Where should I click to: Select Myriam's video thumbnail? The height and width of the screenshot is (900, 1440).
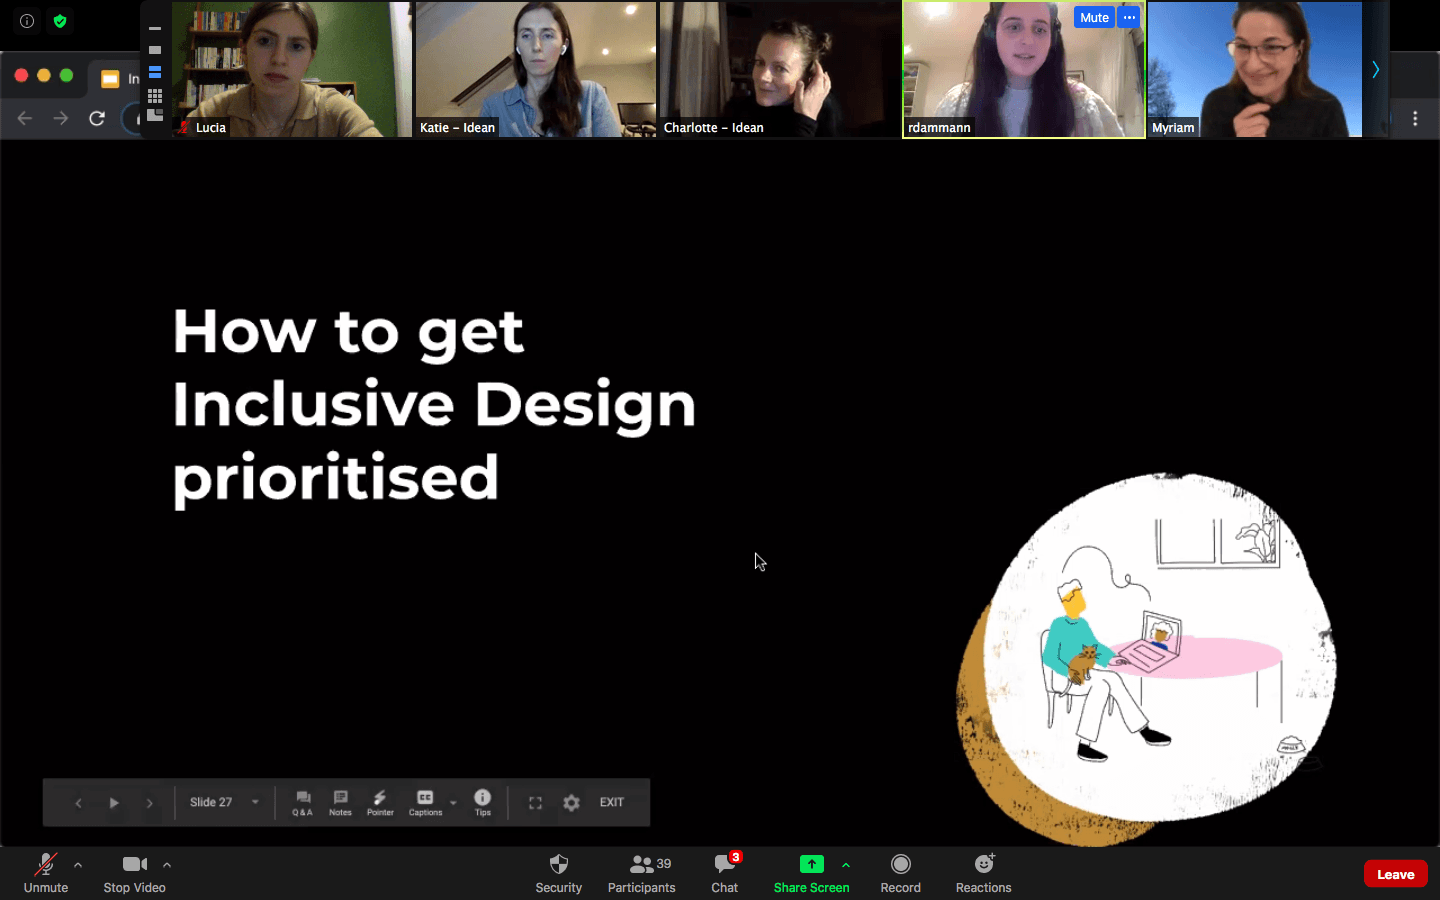point(1255,69)
